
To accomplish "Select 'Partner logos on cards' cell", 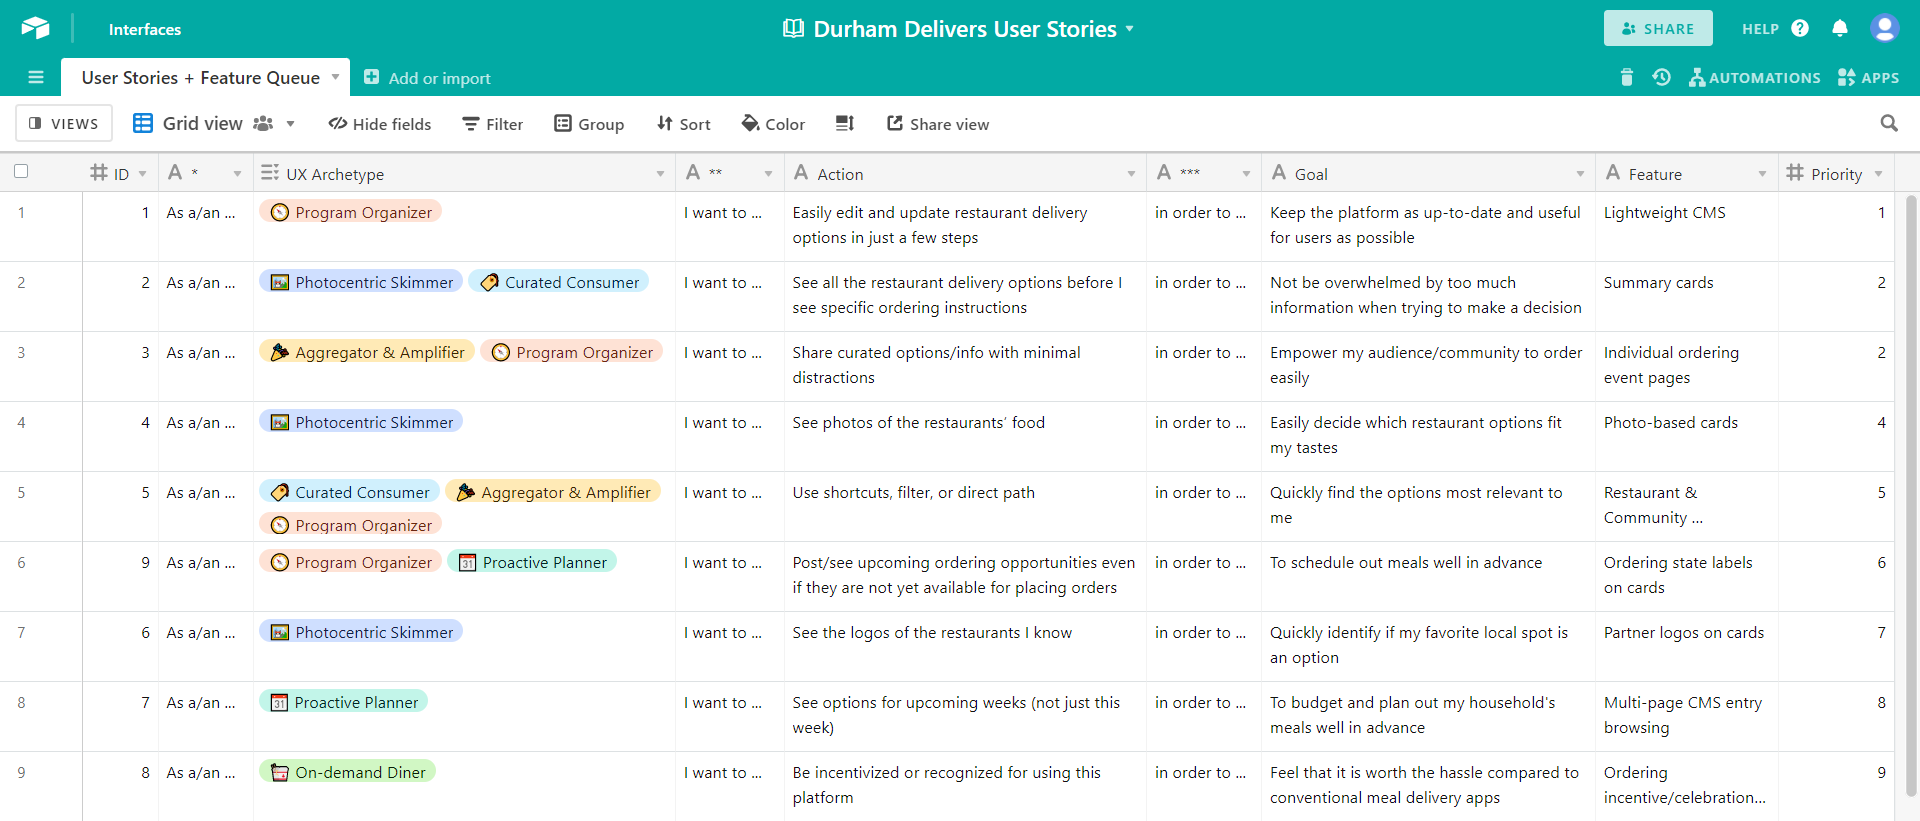I will [x=1687, y=646].
